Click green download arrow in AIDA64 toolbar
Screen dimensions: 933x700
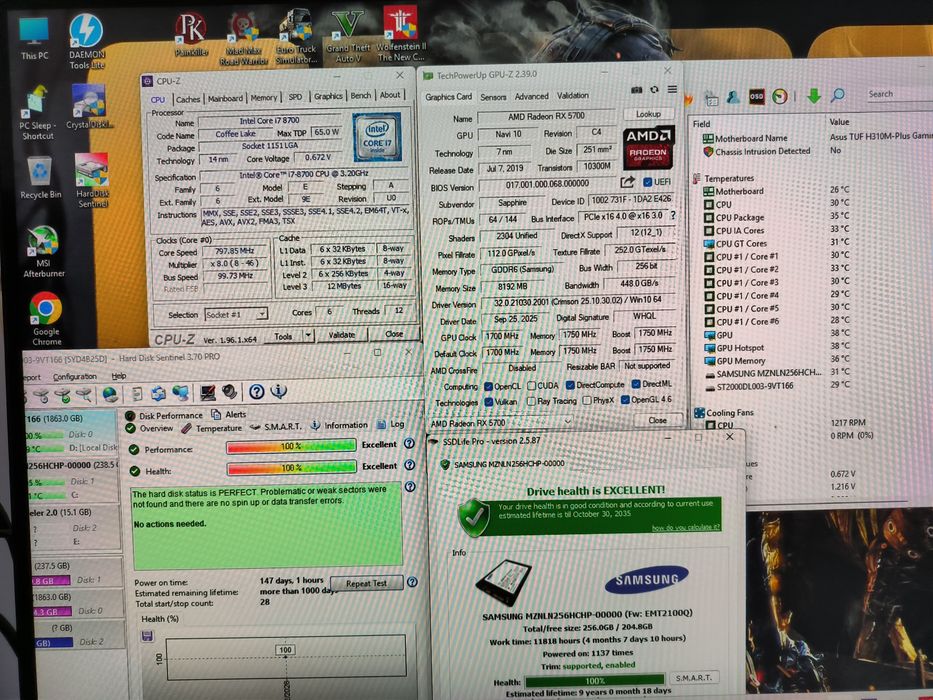coord(813,95)
